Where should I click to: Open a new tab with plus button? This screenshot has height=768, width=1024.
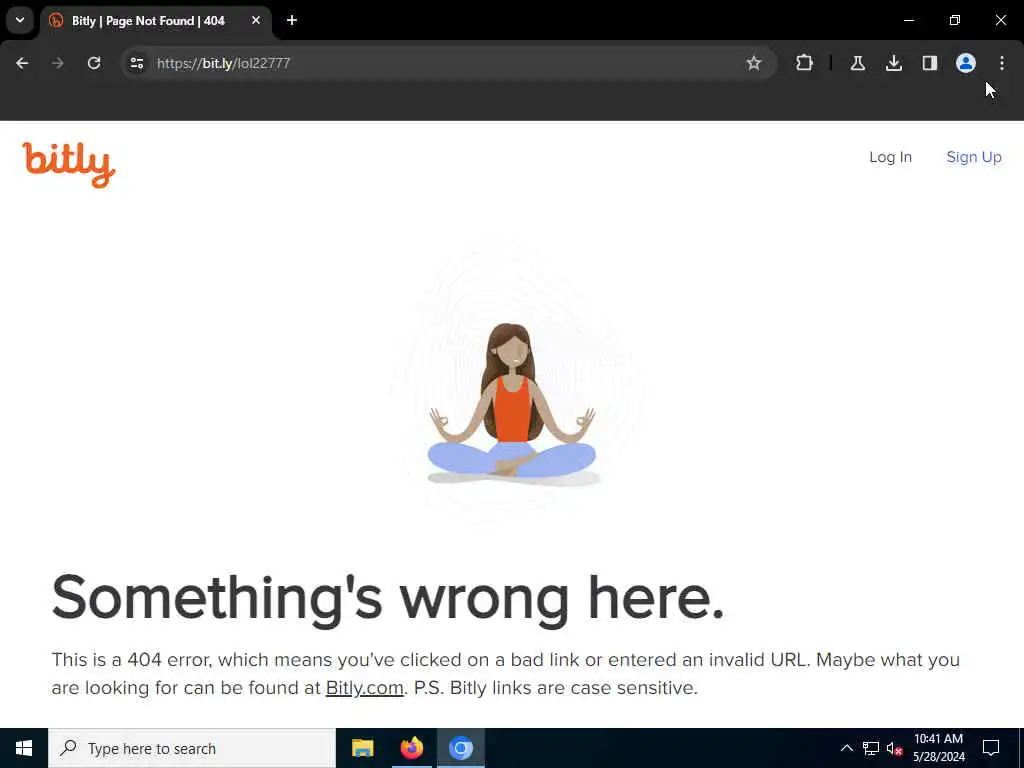(x=292, y=21)
